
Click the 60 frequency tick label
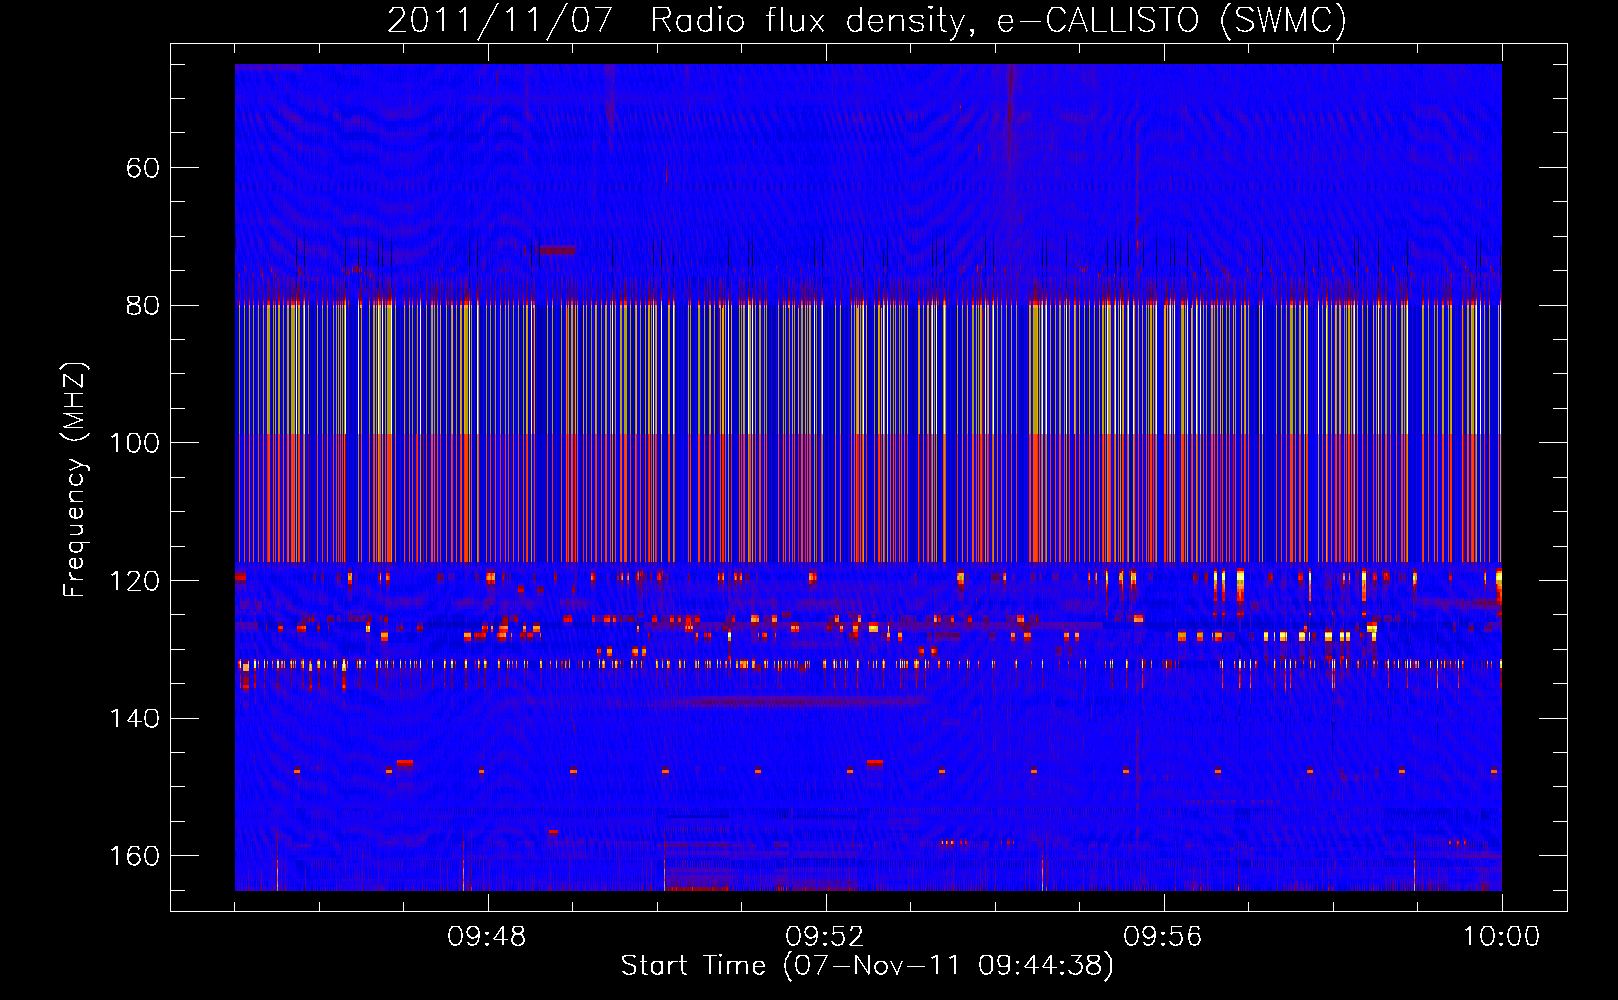coord(143,168)
